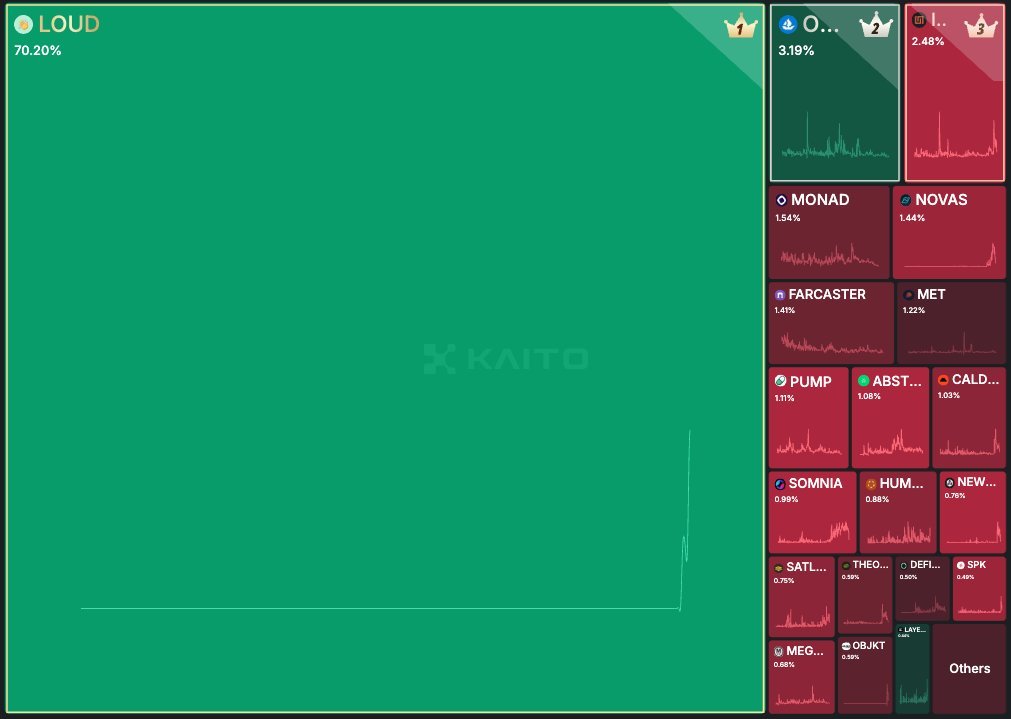Viewport: 1011px width, 719px height.
Task: Open the NOVAS project name
Action: (x=941, y=200)
